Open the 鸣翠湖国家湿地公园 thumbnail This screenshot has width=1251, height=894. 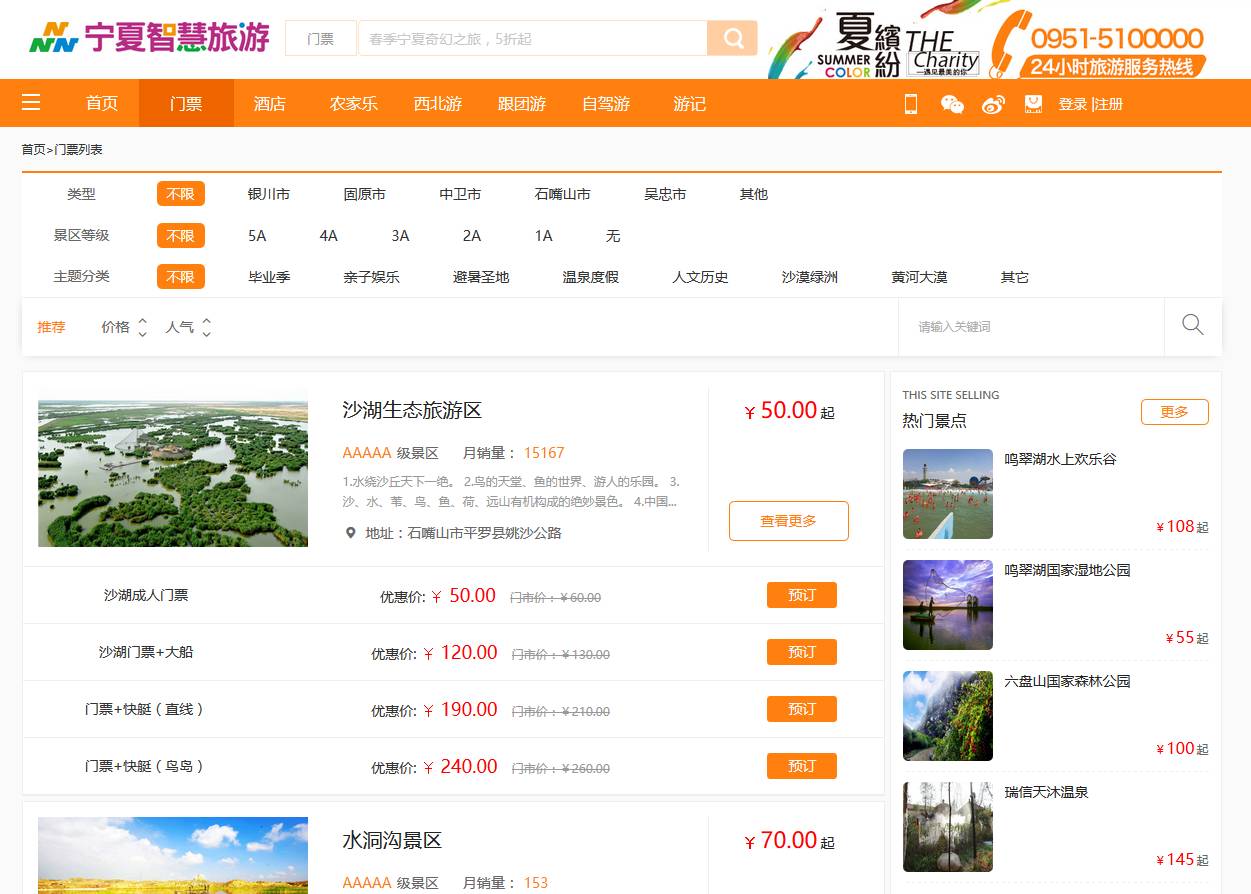click(948, 605)
